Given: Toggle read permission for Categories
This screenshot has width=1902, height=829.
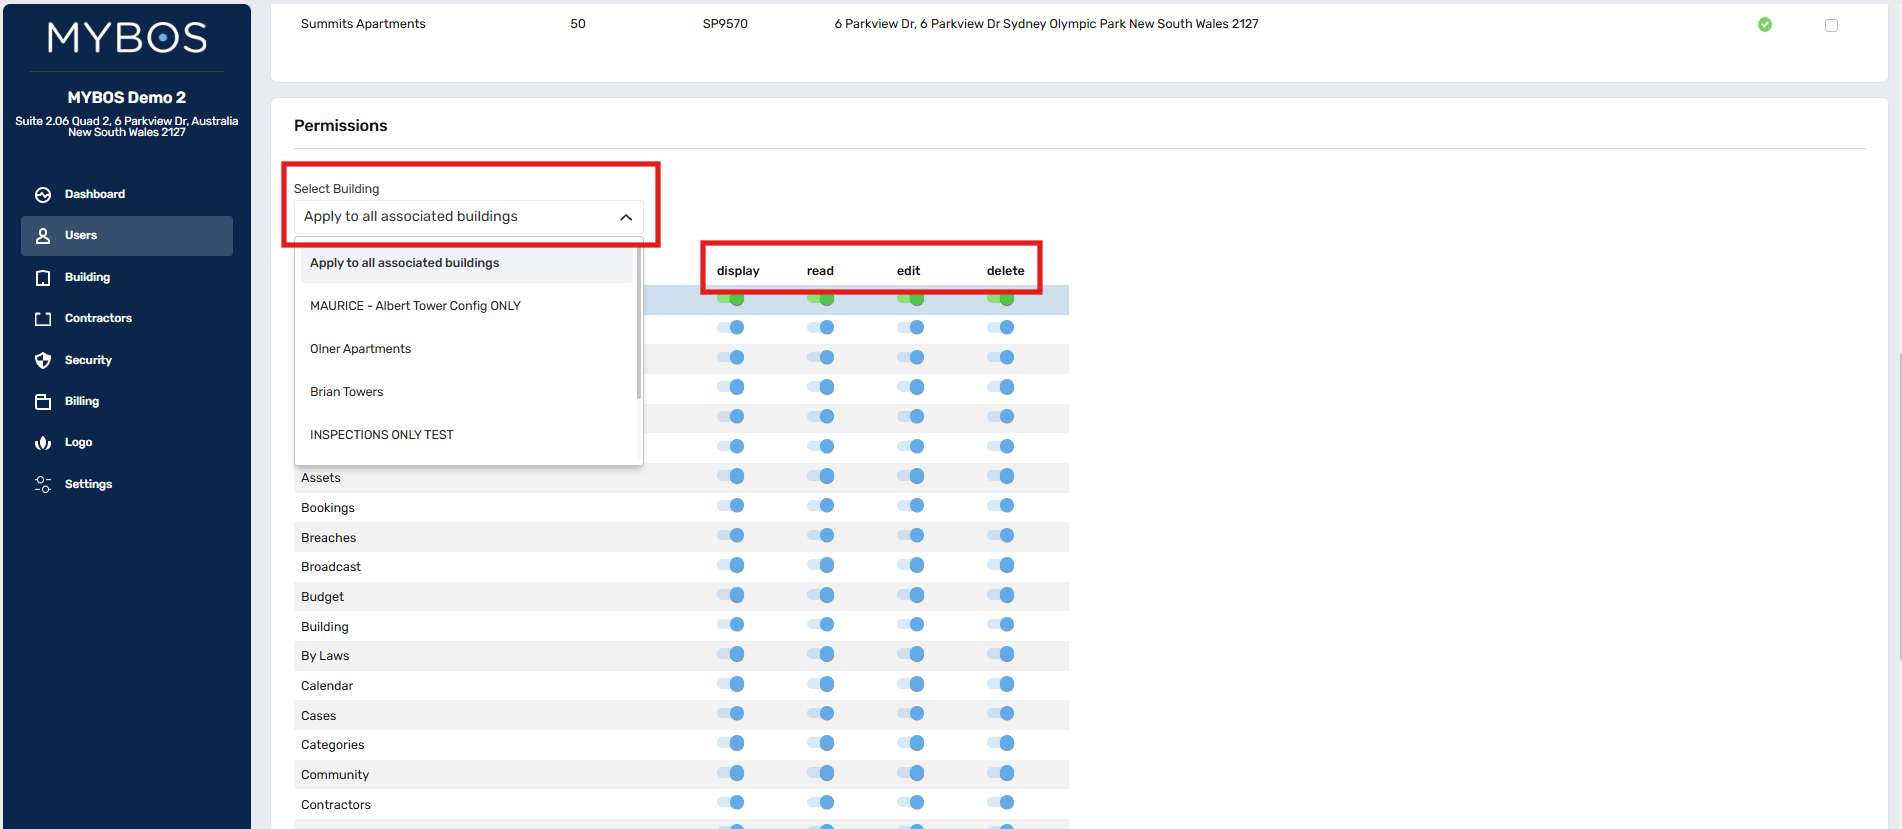Looking at the screenshot, I should click(821, 743).
